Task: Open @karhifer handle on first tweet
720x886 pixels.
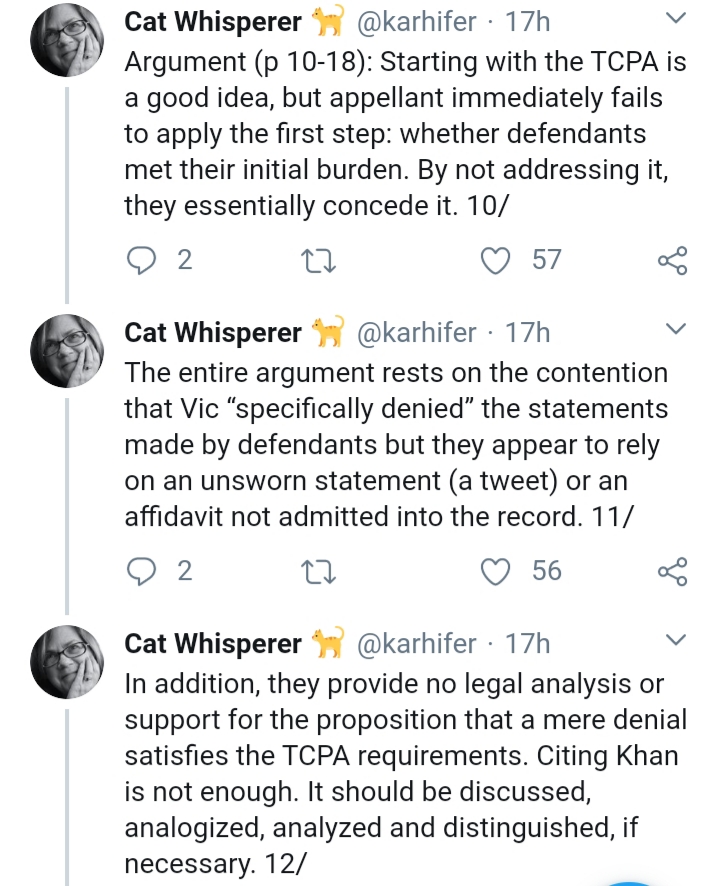Action: tap(416, 22)
